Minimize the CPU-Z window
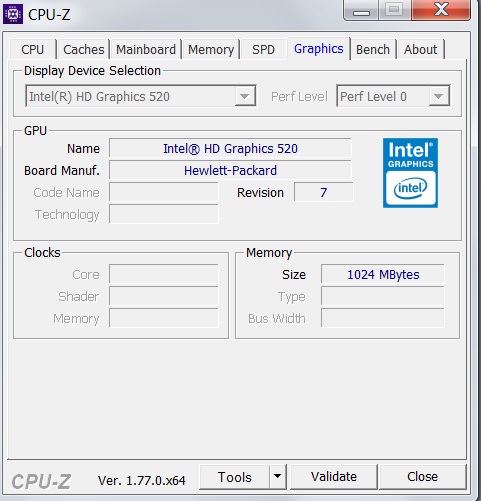The width and height of the screenshot is (481, 501). coord(361,10)
